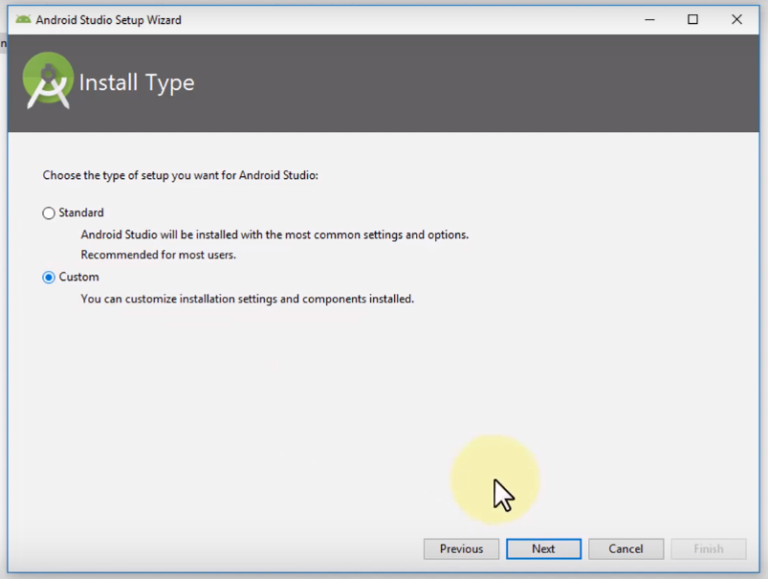Click the 'Recommended for most users.' text

158,254
